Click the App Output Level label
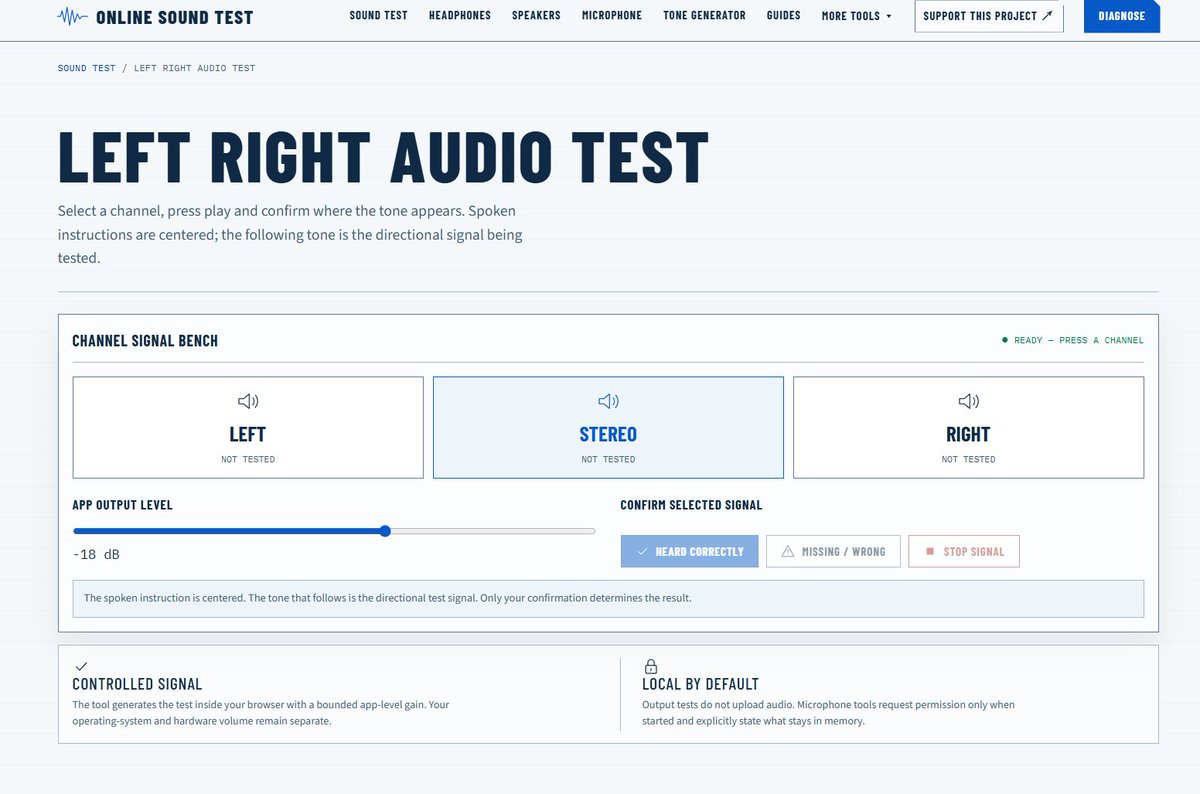Screen dimensions: 1200x794 click(x=122, y=505)
